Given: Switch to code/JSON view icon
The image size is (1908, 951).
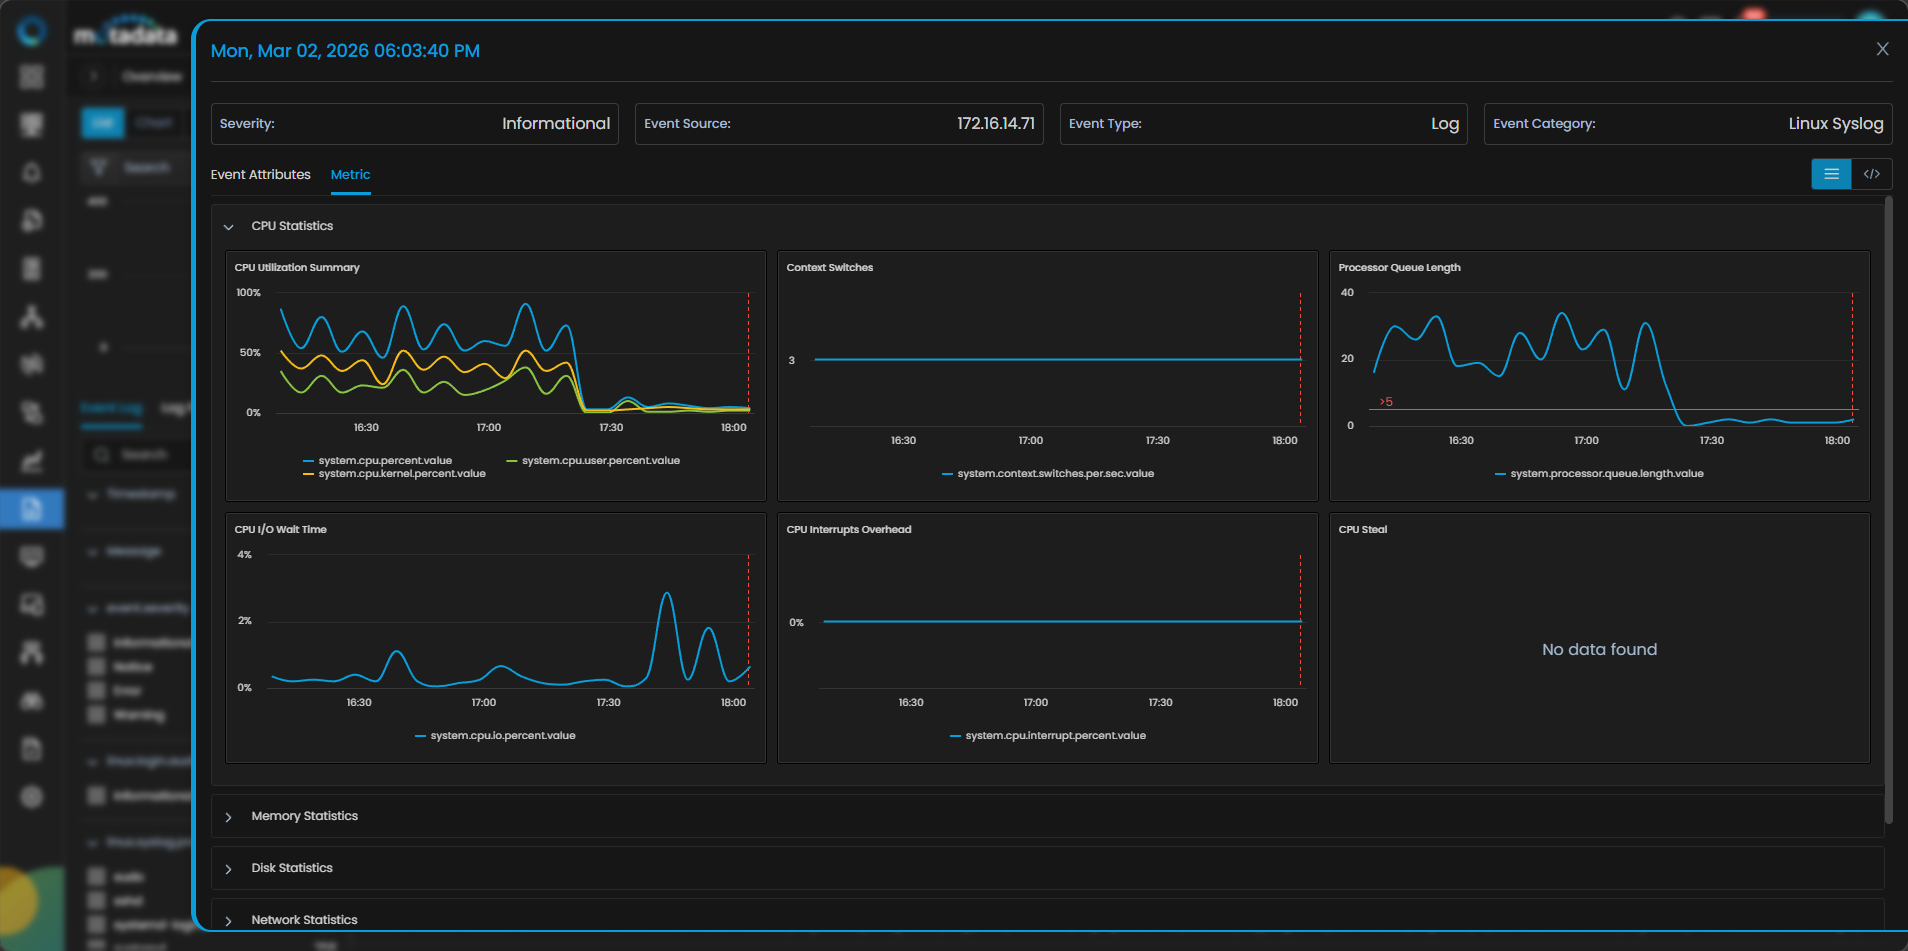Looking at the screenshot, I should tap(1871, 174).
